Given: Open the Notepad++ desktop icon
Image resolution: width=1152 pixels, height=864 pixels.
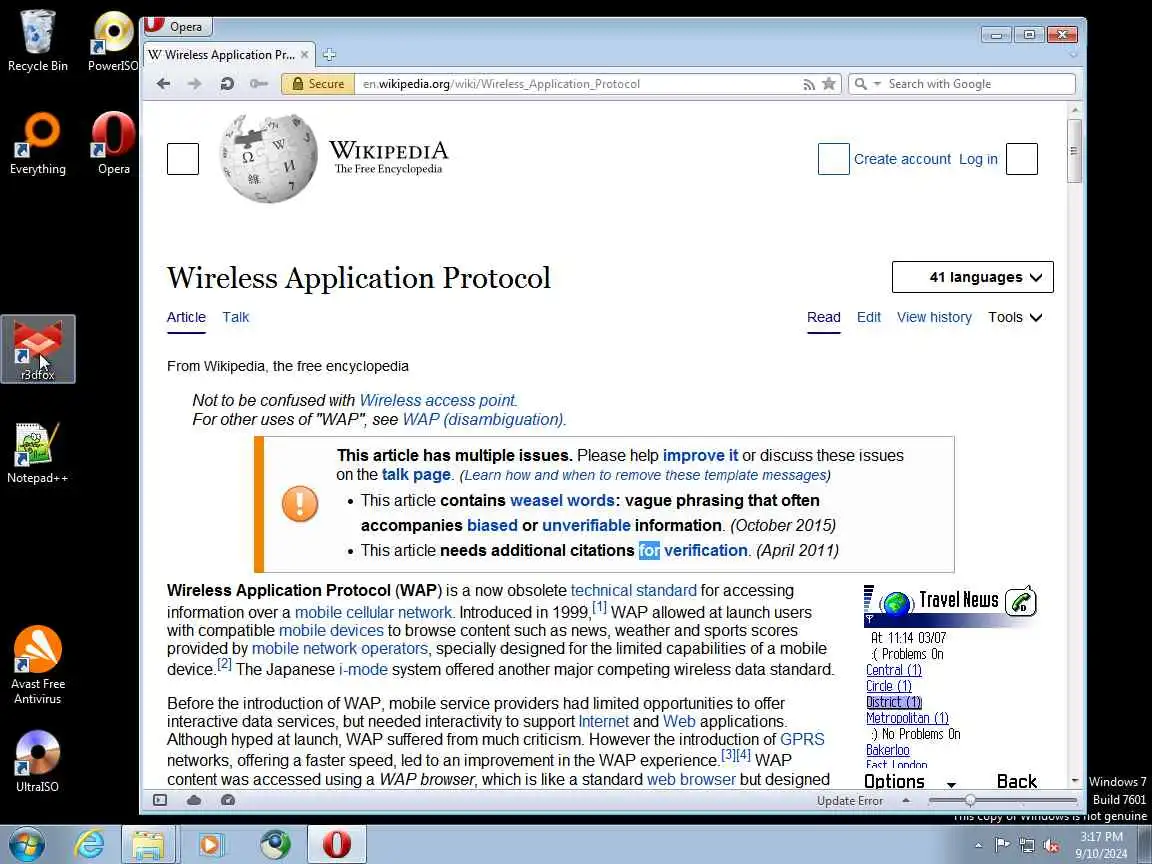Looking at the screenshot, I should [37, 453].
